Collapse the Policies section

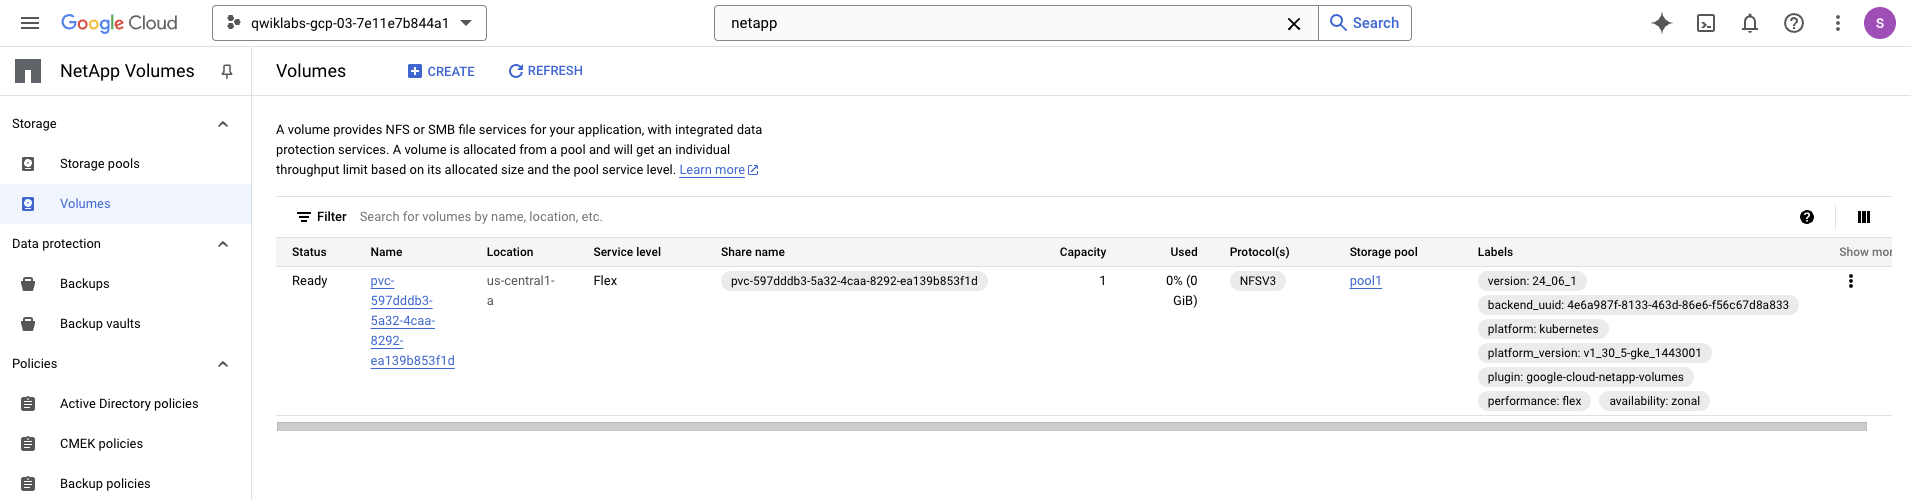tap(223, 364)
